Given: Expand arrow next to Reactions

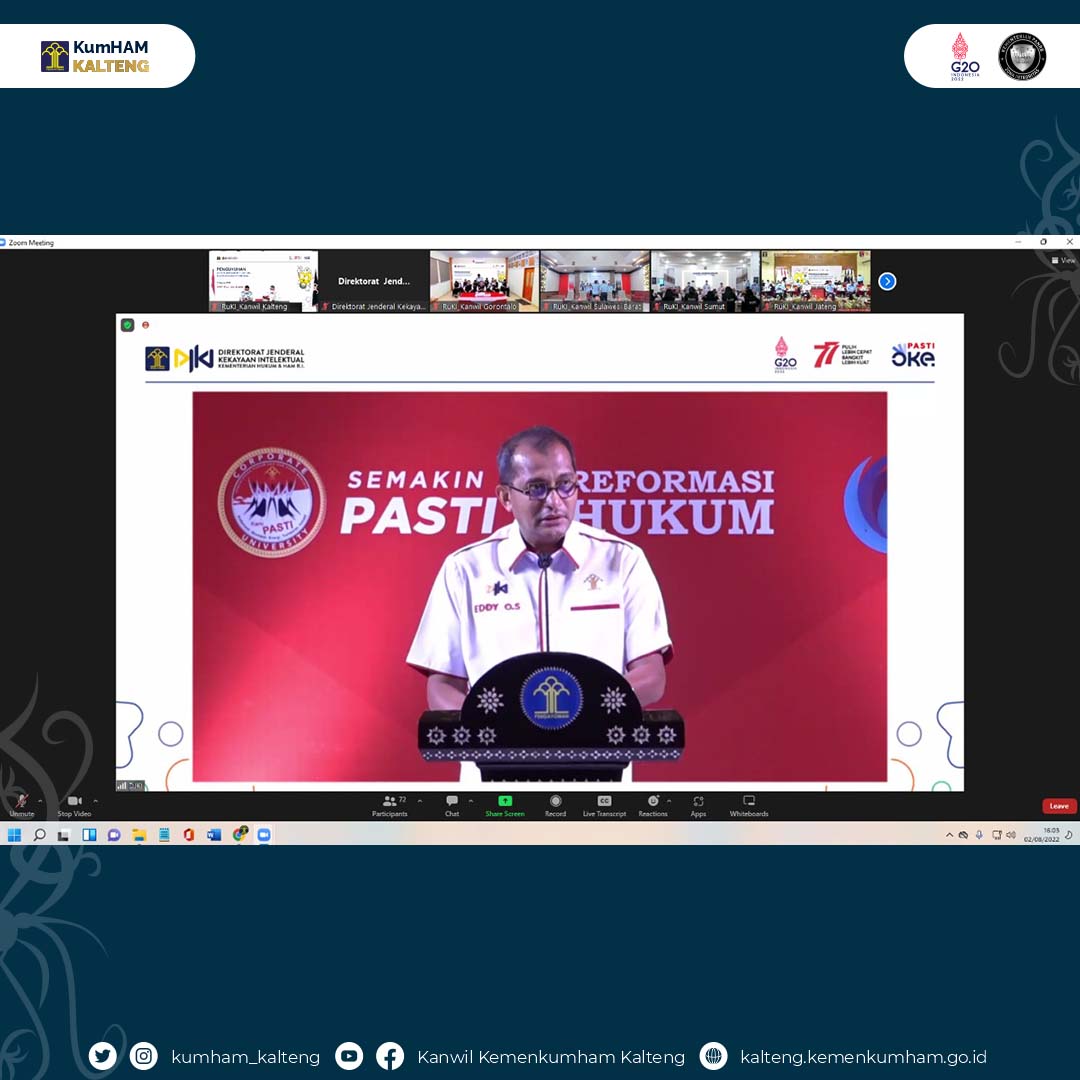Looking at the screenshot, I should pyautogui.click(x=669, y=801).
